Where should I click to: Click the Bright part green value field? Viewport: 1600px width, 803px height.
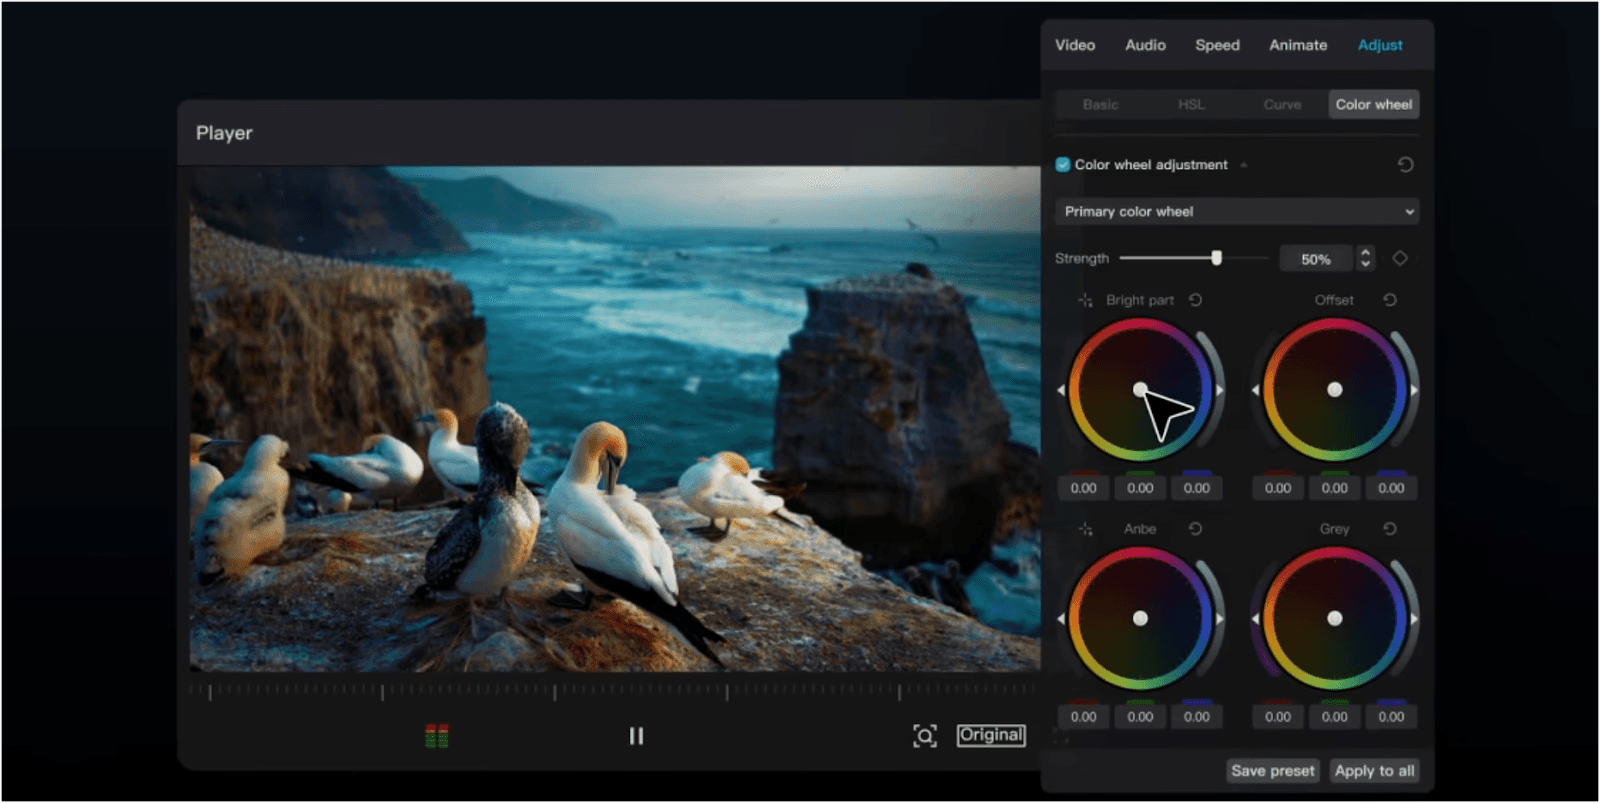(x=1140, y=488)
